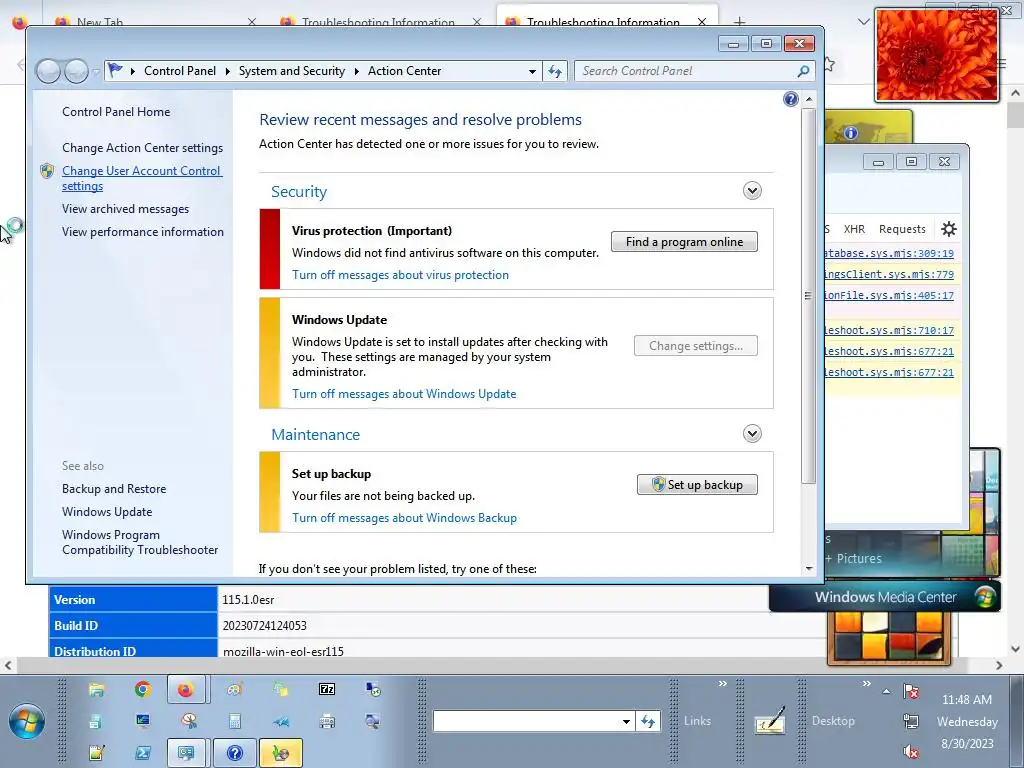This screenshot has height=768, width=1024.
Task: Open View performance information link
Action: tap(142, 232)
